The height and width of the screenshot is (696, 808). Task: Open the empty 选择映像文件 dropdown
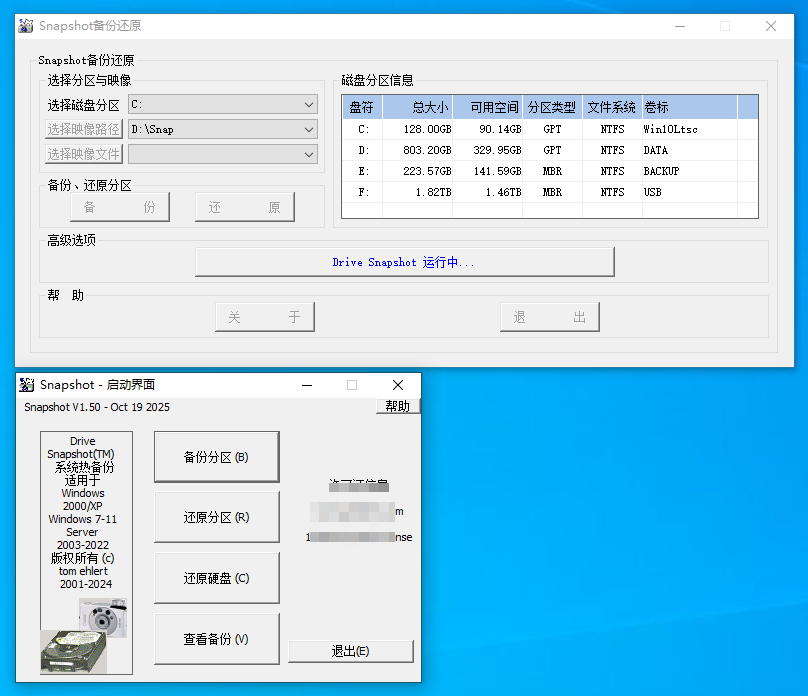[x=223, y=154]
